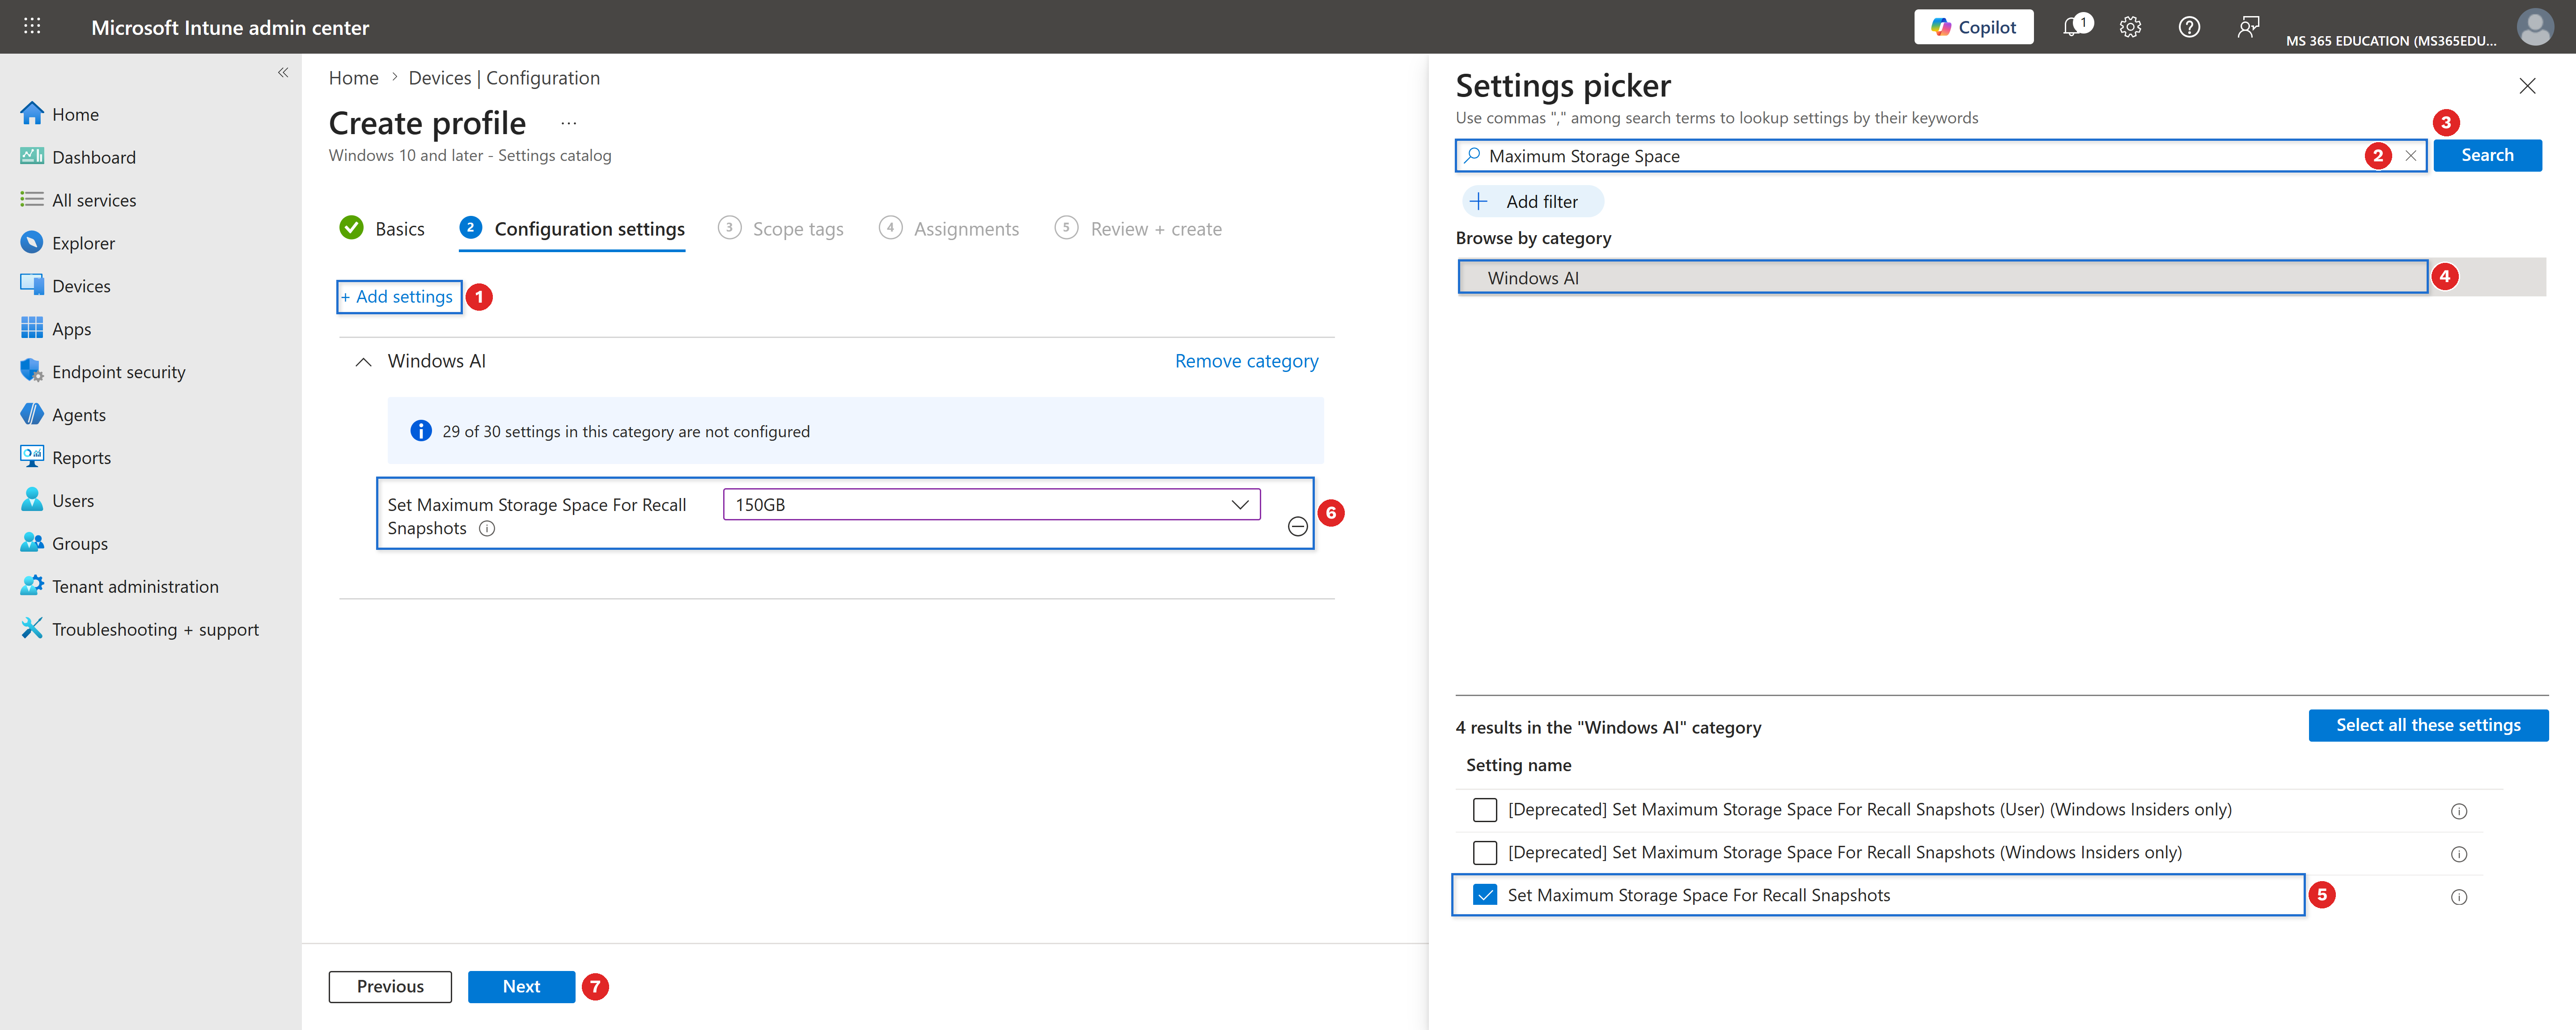
Task: Clear the search field with X
Action: (x=2411, y=156)
